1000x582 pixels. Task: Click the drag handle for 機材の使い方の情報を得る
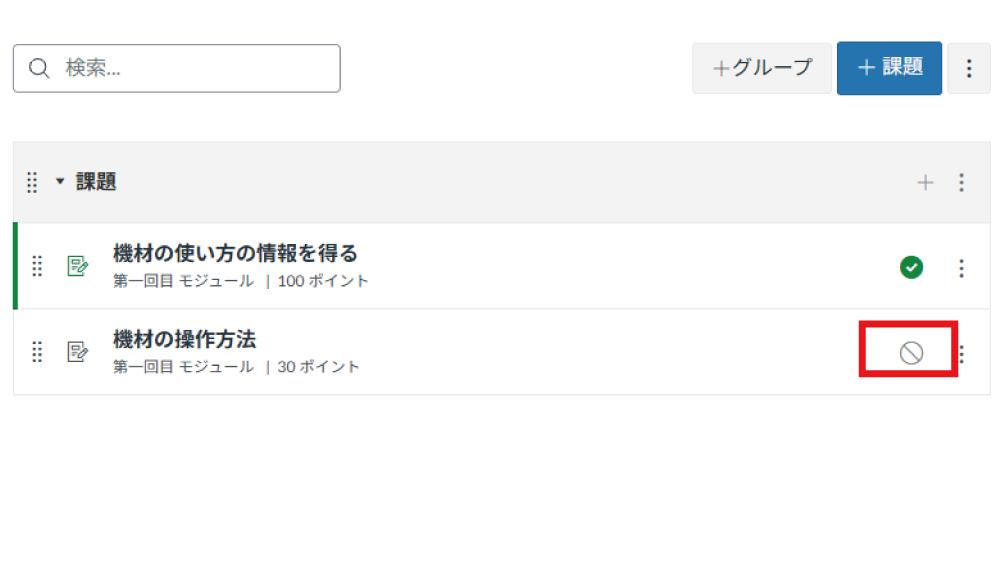pyautogui.click(x=37, y=266)
